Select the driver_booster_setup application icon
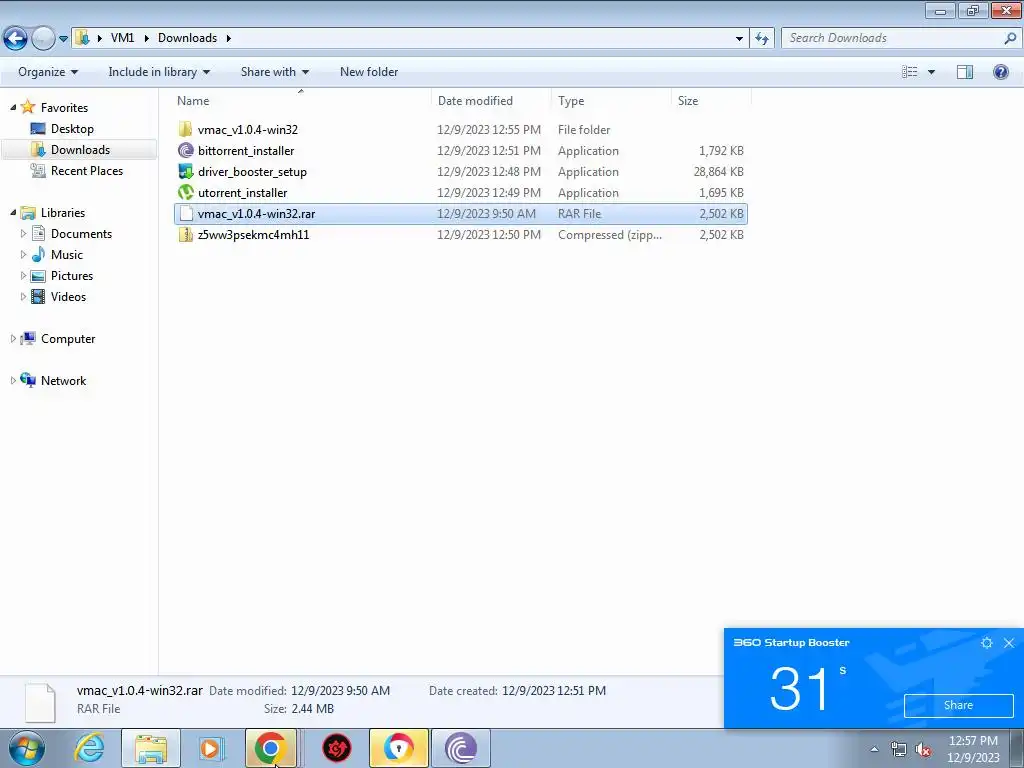This screenshot has height=768, width=1024. click(x=185, y=172)
